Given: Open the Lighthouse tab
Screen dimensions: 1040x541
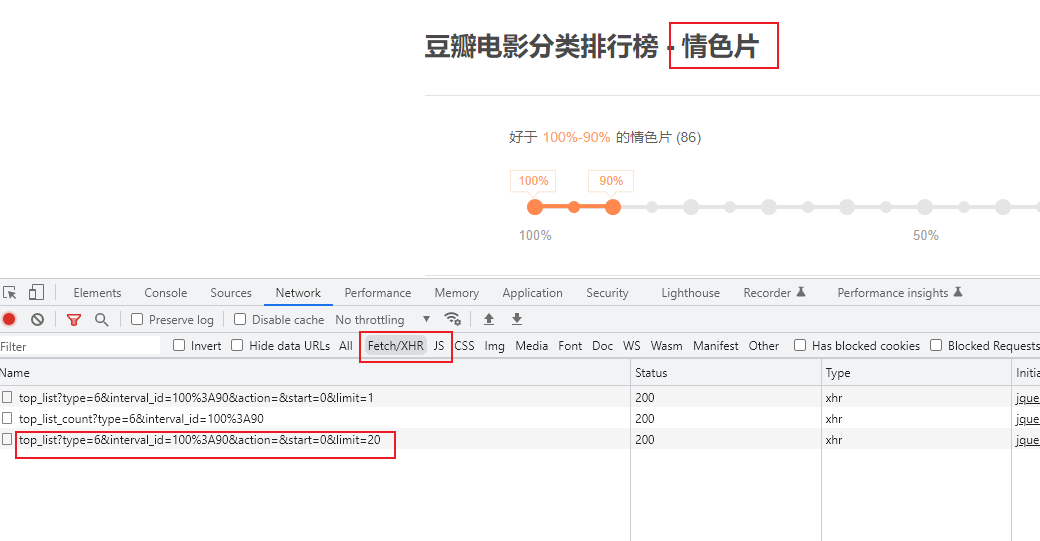Looking at the screenshot, I should (x=690, y=292).
